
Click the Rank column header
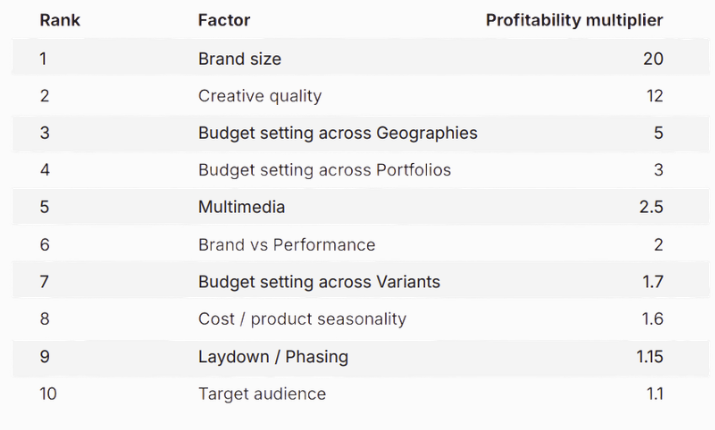[60, 20]
